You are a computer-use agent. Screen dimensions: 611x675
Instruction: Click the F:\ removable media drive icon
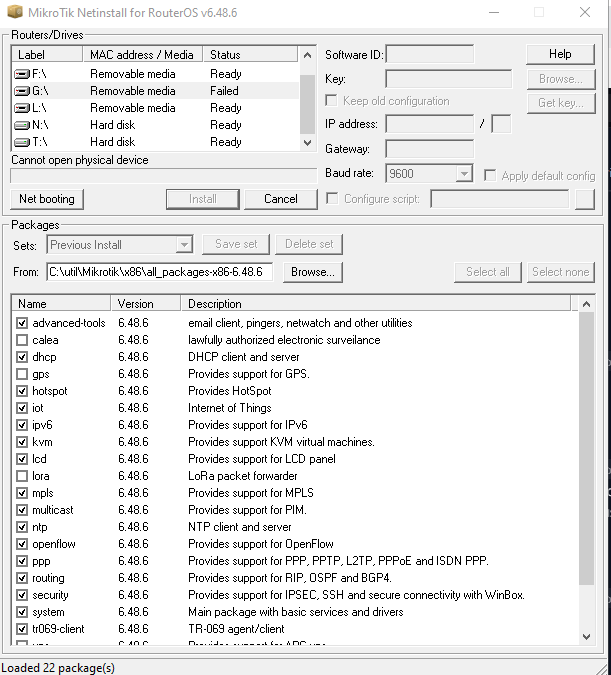point(22,74)
